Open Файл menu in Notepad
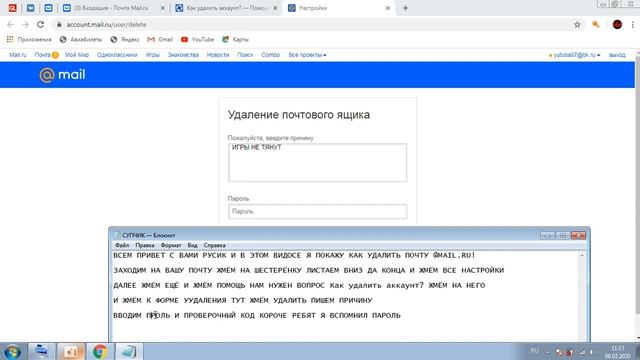The height and width of the screenshot is (360, 640). pyautogui.click(x=122, y=245)
